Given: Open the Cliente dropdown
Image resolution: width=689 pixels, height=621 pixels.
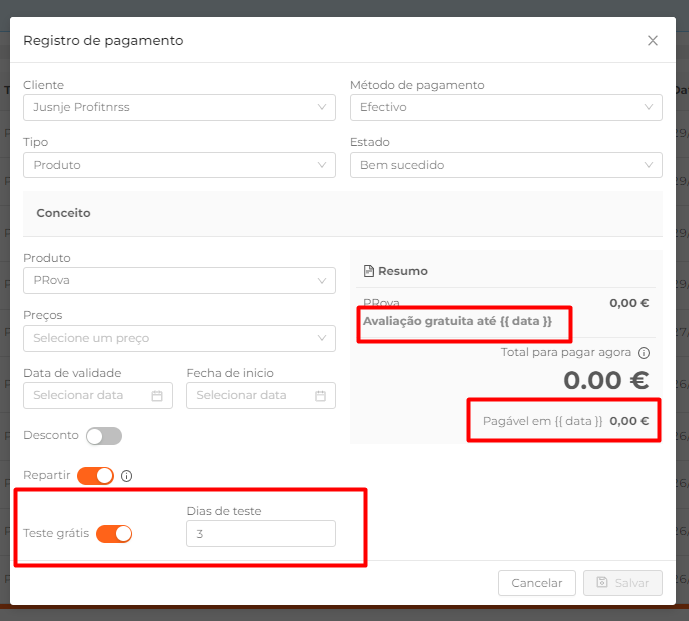Looking at the screenshot, I should pos(179,107).
